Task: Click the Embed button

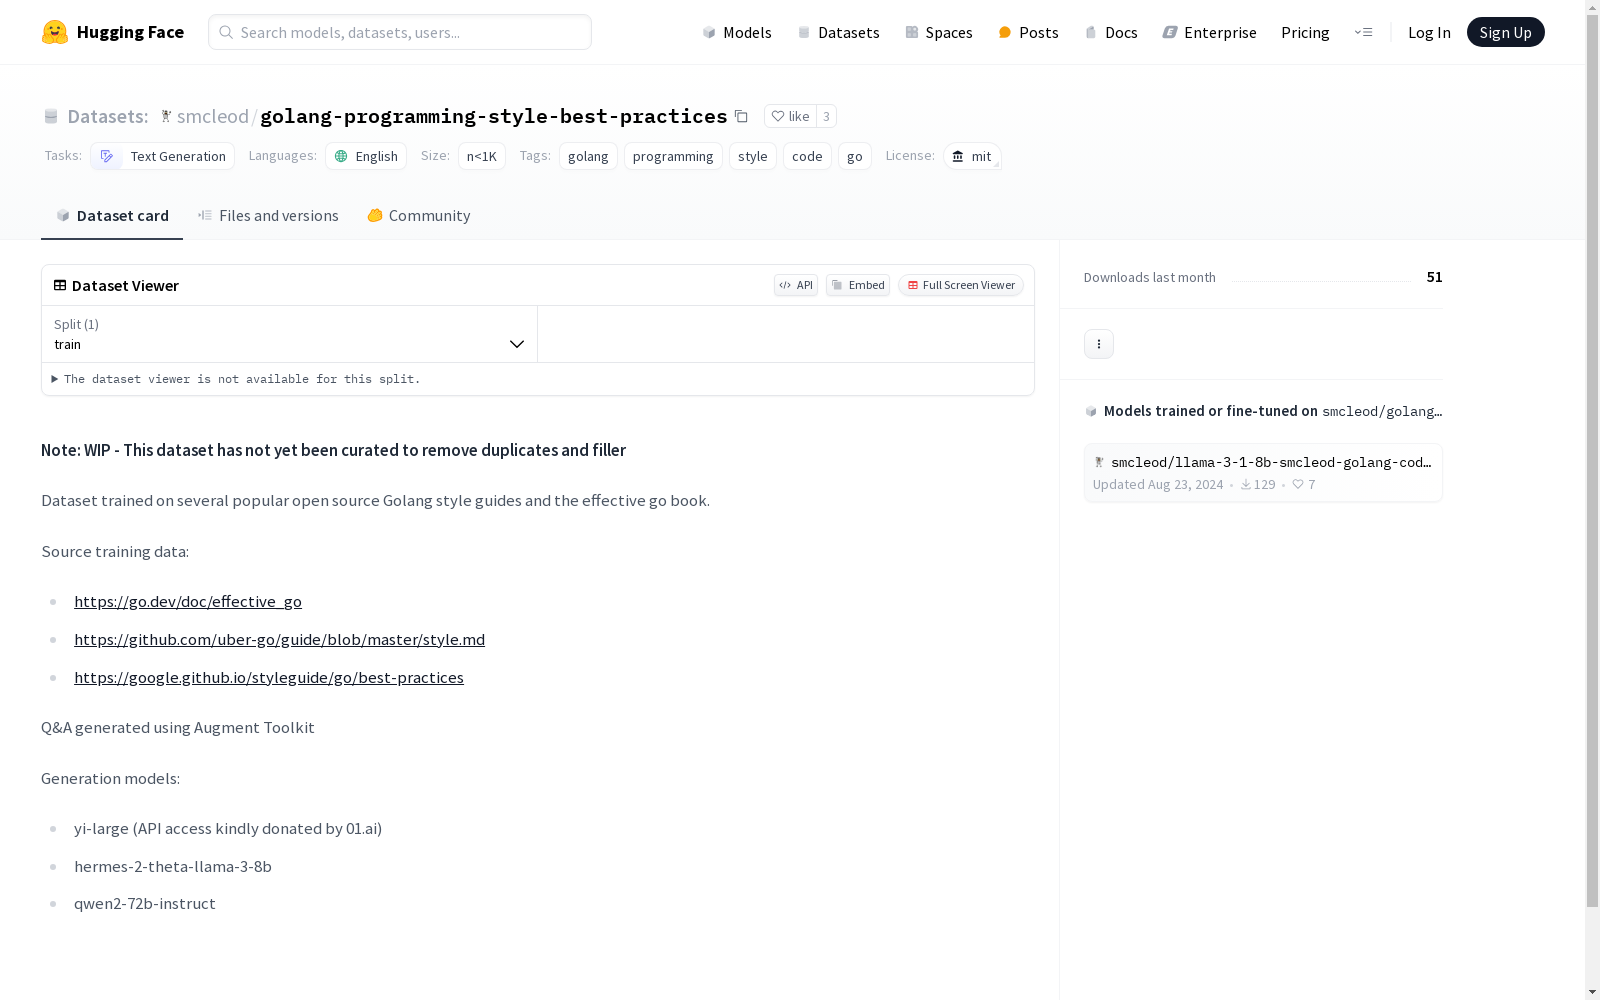Action: coord(858,285)
